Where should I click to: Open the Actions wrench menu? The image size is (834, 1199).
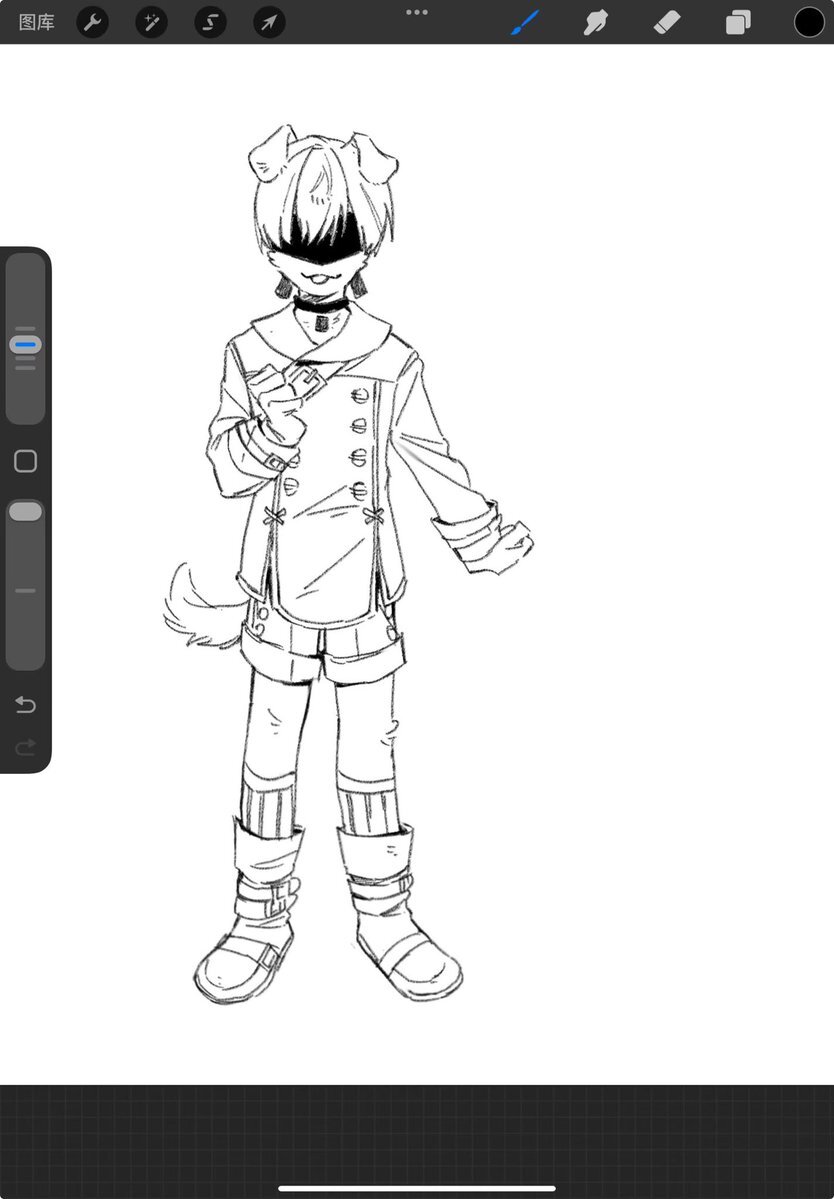pyautogui.click(x=93, y=22)
